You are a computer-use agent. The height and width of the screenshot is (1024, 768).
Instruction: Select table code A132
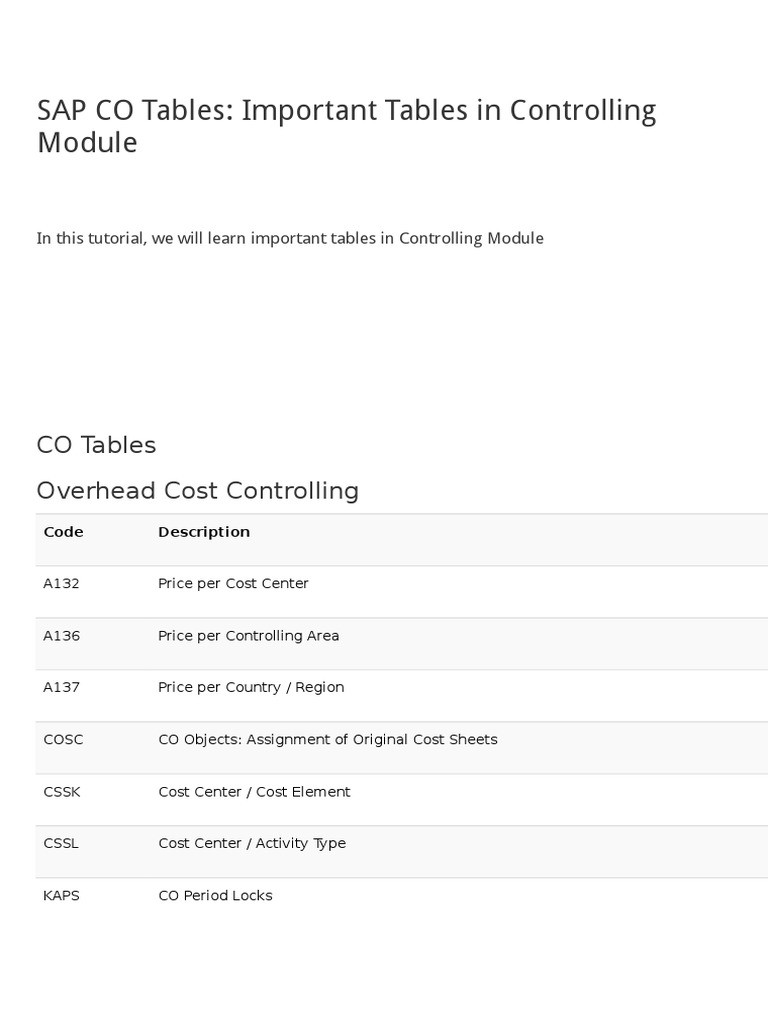click(x=61, y=584)
